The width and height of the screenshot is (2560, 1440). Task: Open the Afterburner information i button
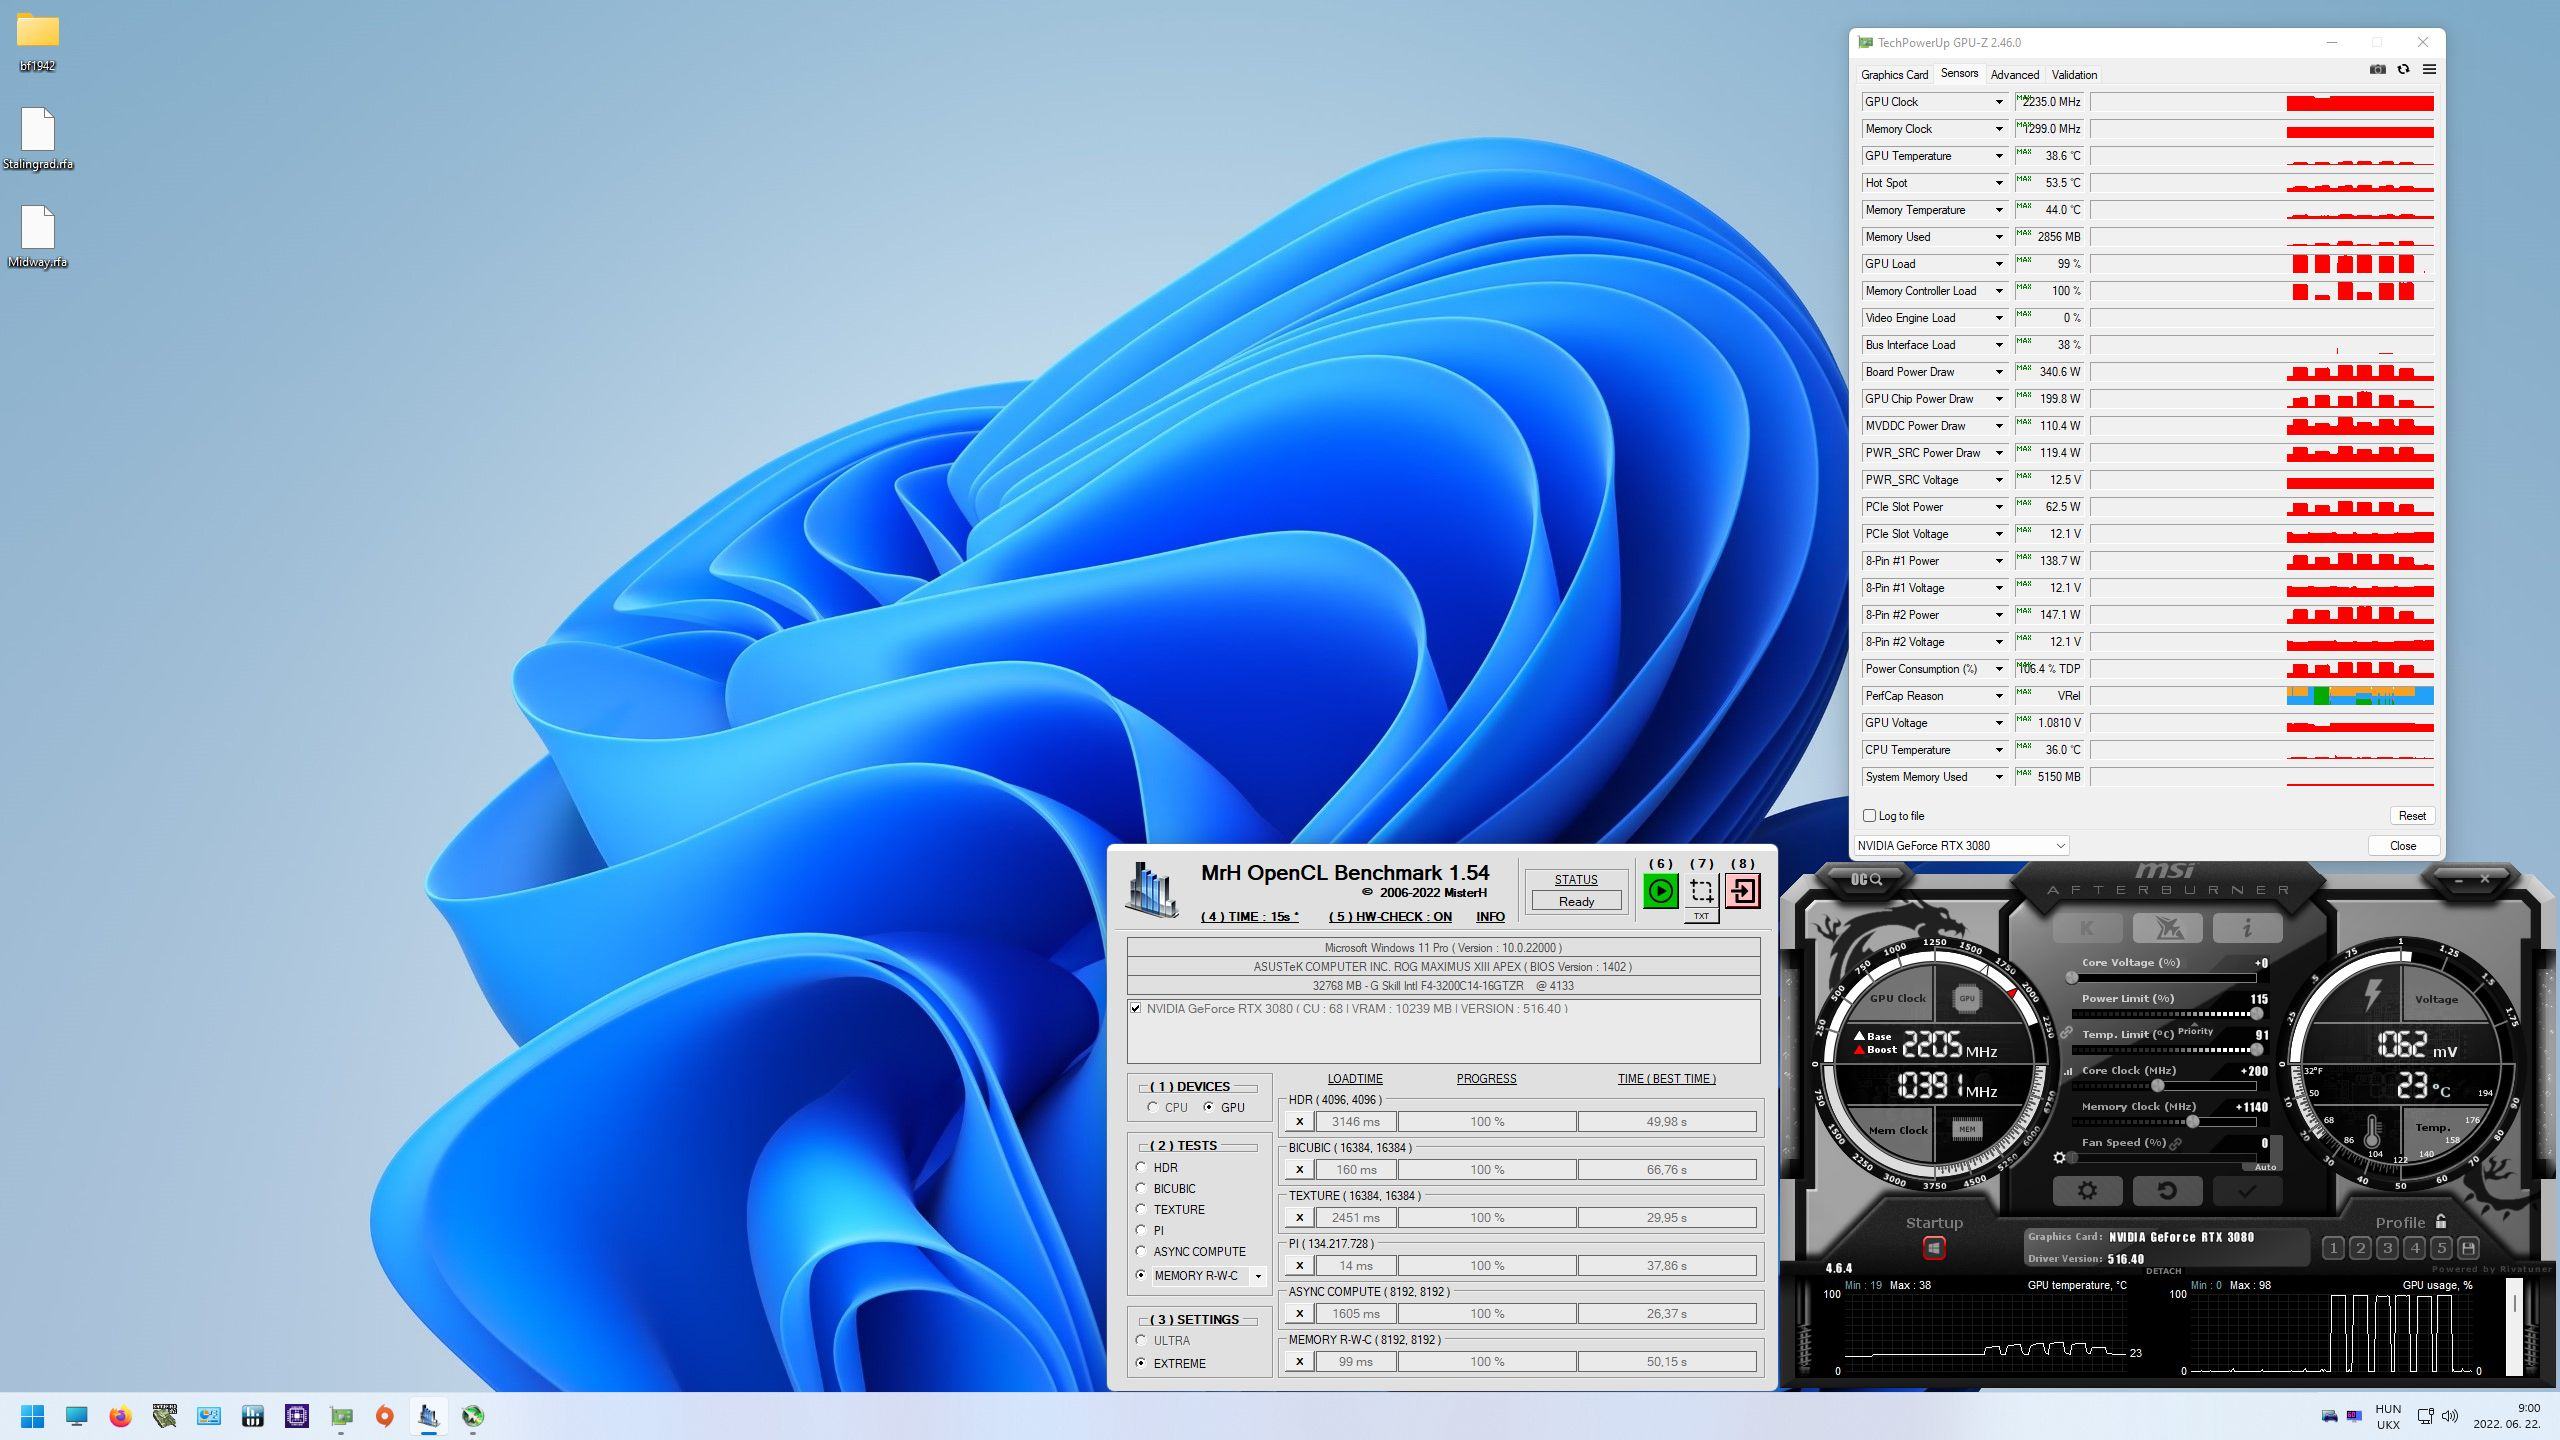[x=2247, y=928]
